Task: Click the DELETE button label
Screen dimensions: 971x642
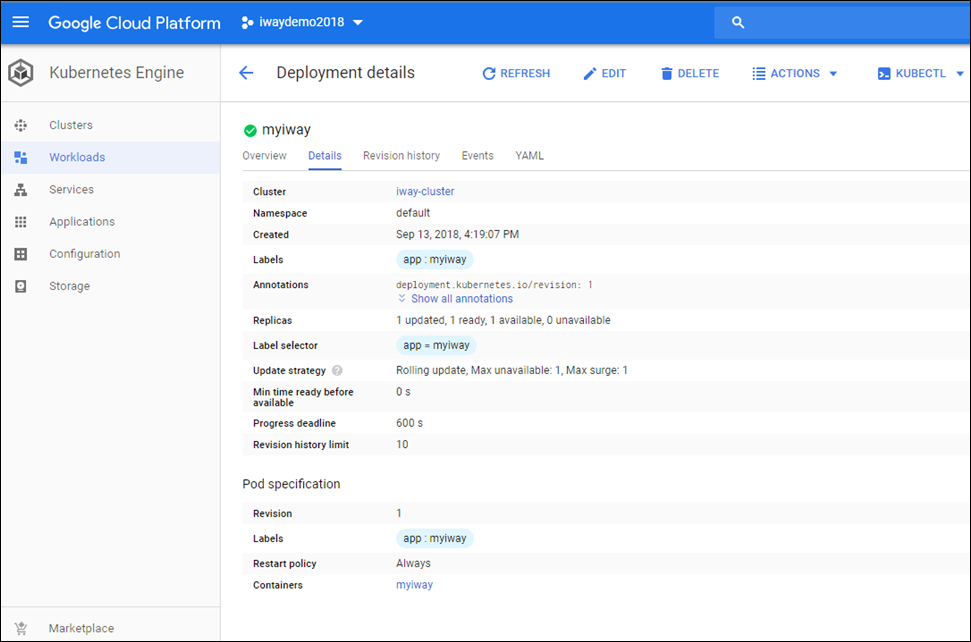Action: point(698,74)
